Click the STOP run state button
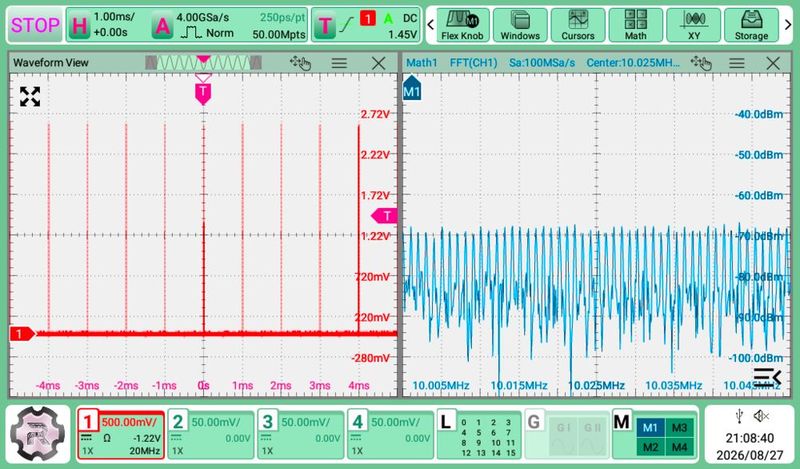Viewport: 800px width, 469px height. pos(35,24)
